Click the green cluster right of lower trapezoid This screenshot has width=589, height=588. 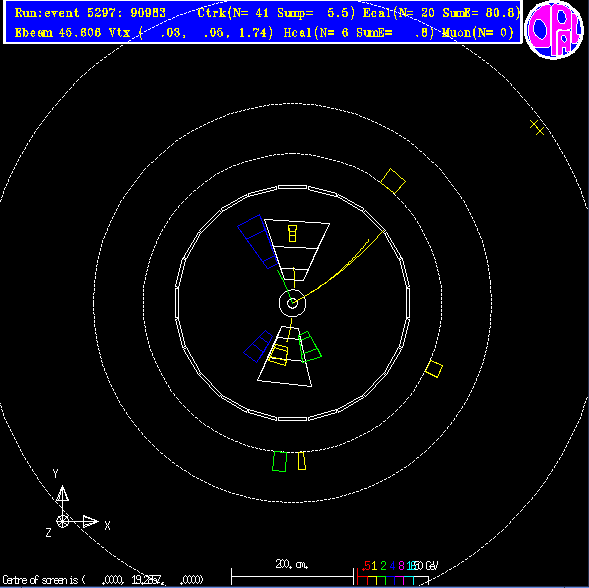[x=310, y=346]
